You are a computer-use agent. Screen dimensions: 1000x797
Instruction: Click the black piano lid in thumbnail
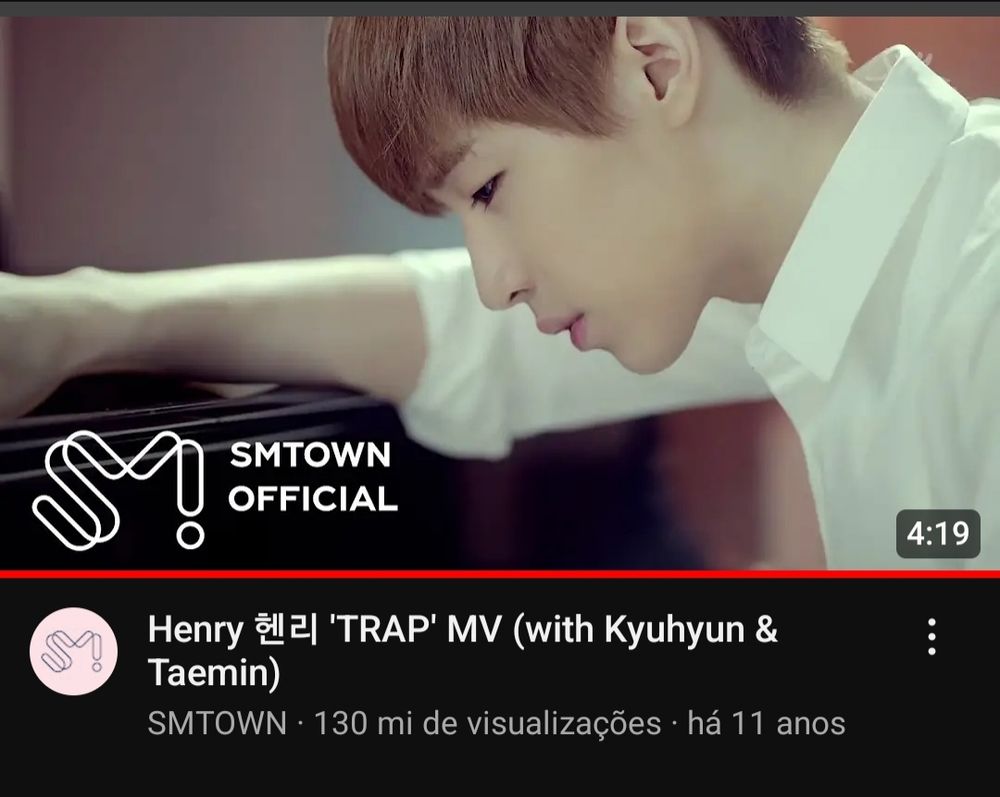(191, 414)
